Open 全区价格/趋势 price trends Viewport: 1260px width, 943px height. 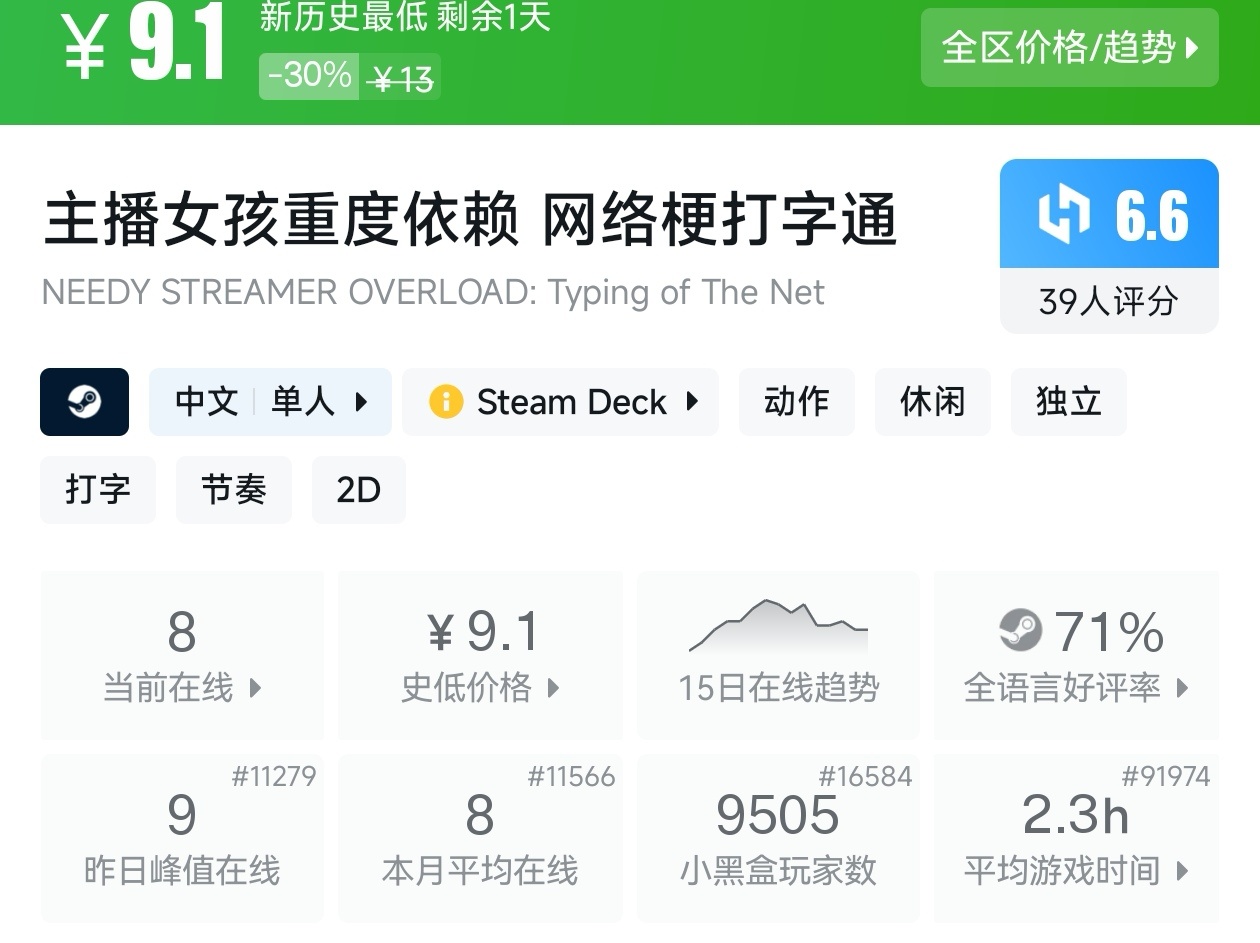pos(1069,48)
